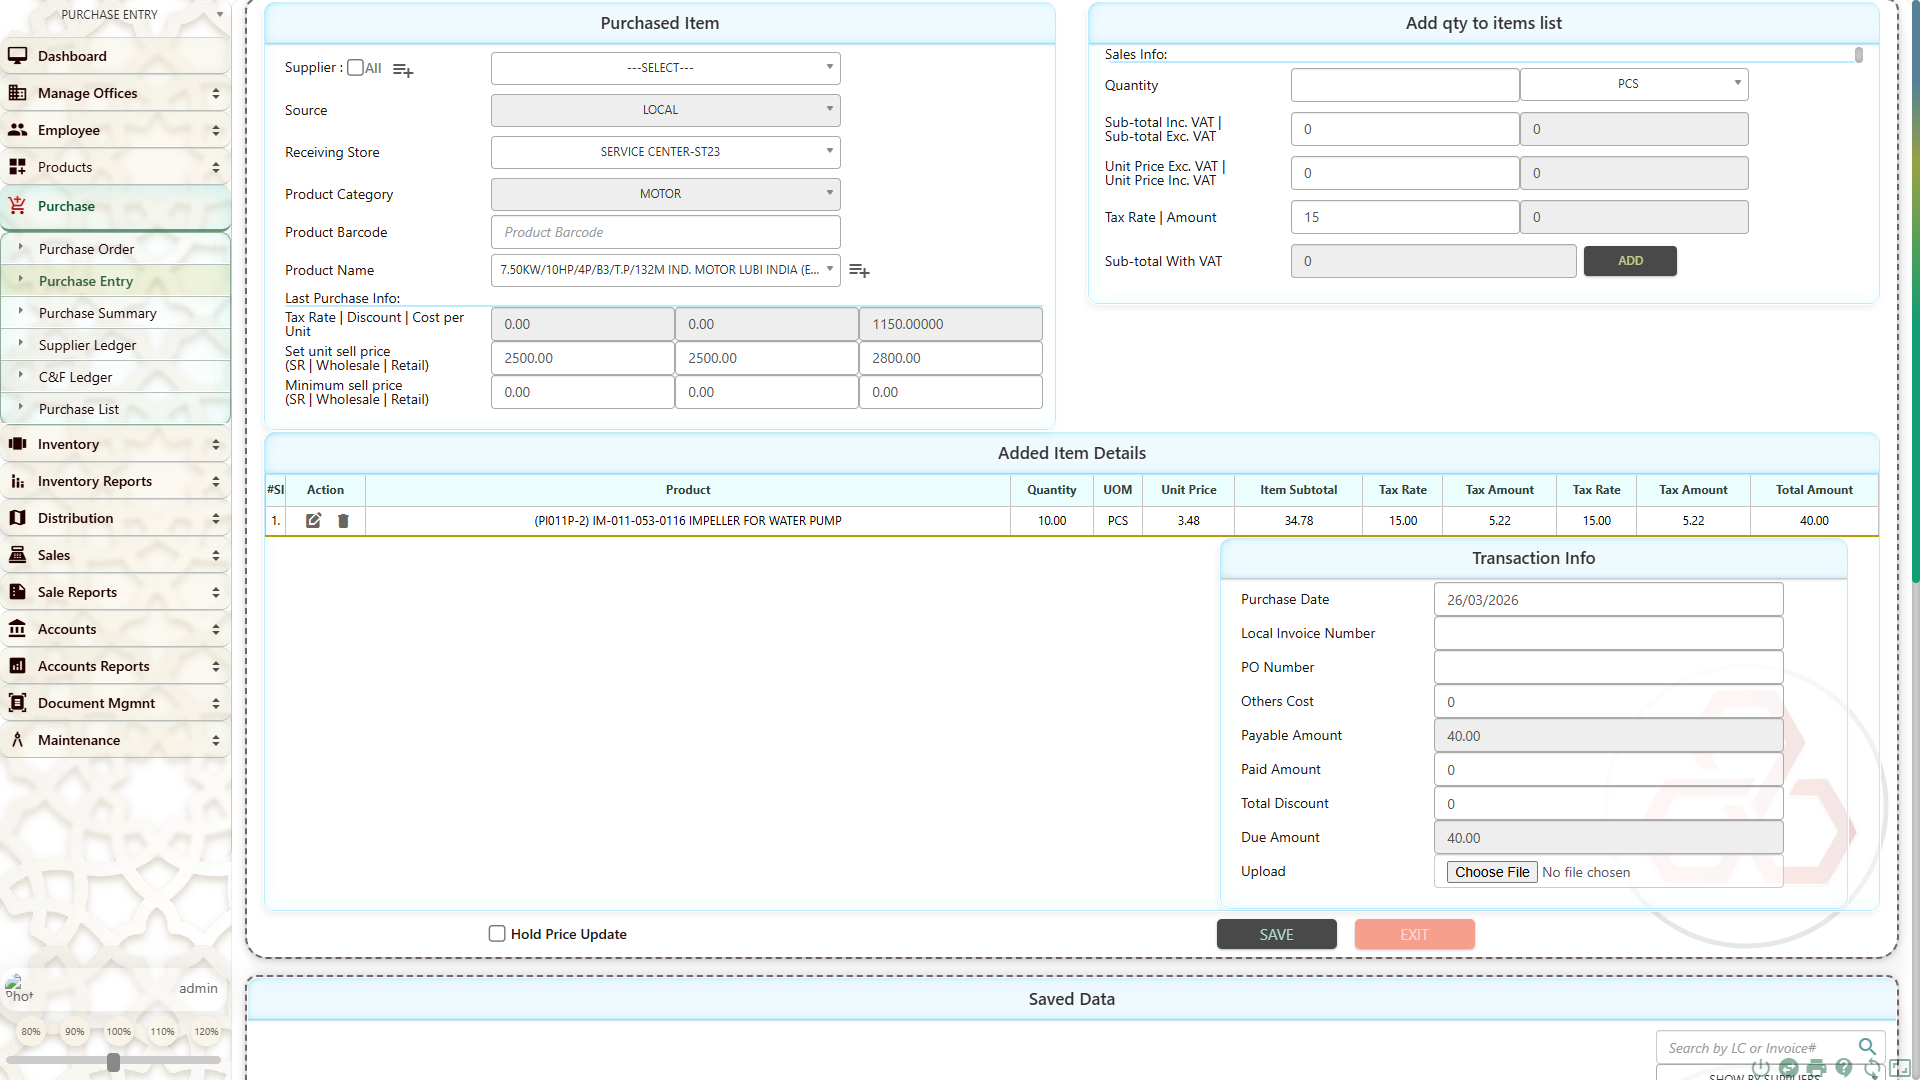Image resolution: width=1920 pixels, height=1080 pixels.
Task: Open the Supplier select dropdown
Action: [665, 68]
